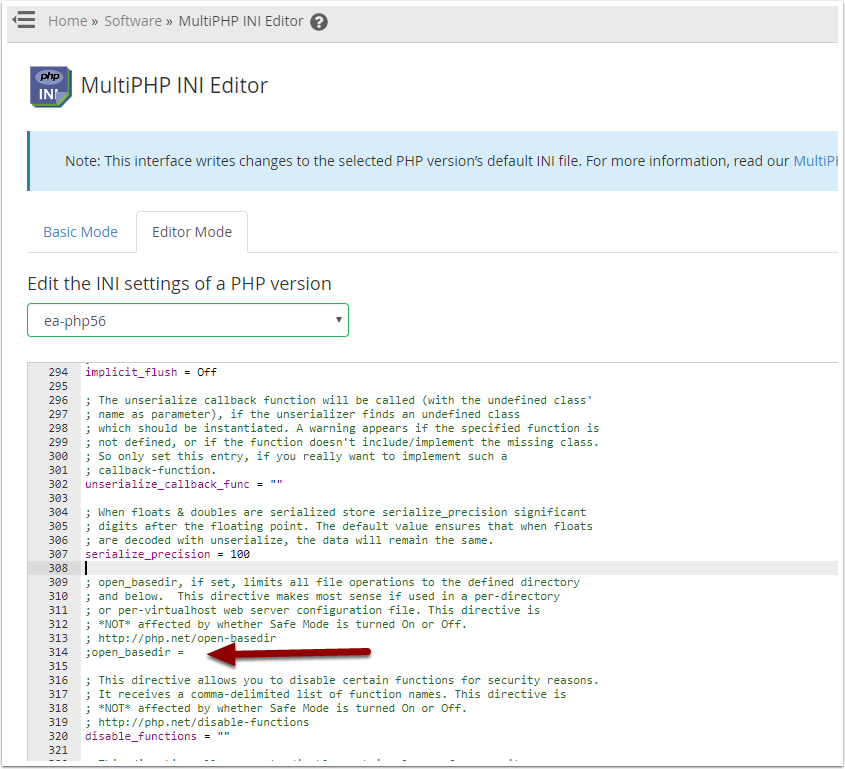Click the comment '; are decoded with unserialize'
Viewport: 845px width, 769px height.
coord(289,541)
